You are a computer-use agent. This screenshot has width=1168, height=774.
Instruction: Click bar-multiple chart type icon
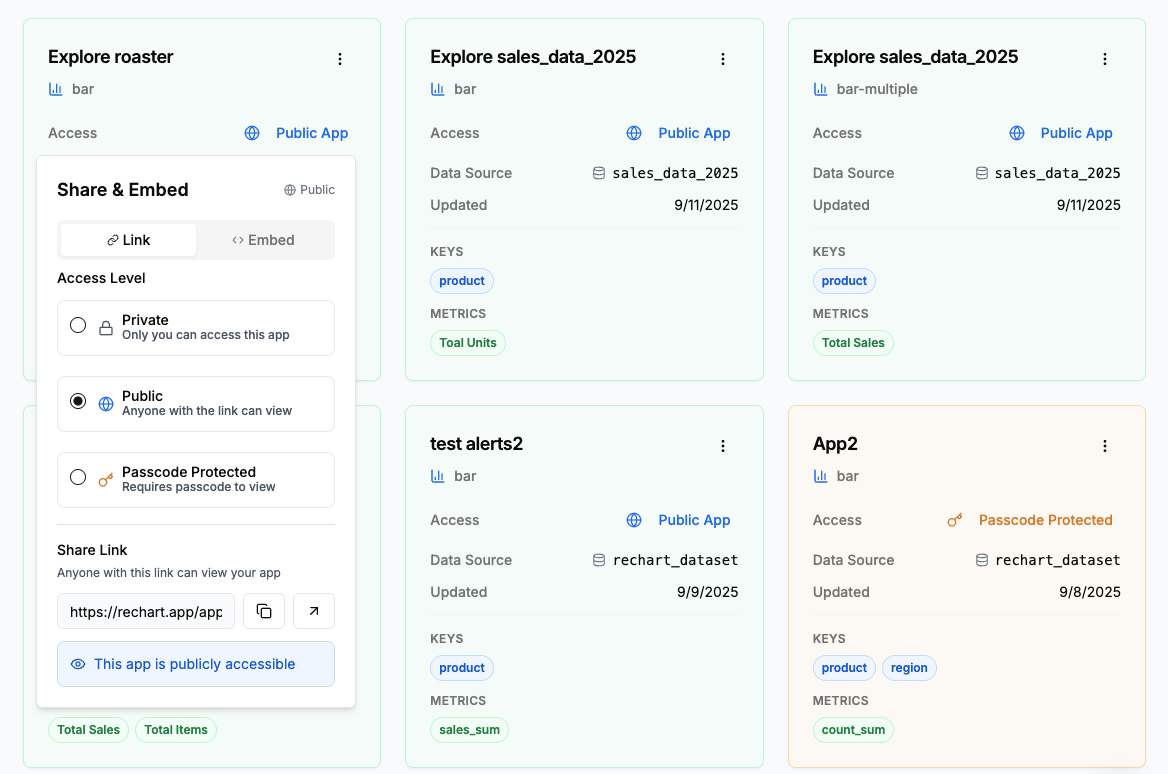coord(821,89)
